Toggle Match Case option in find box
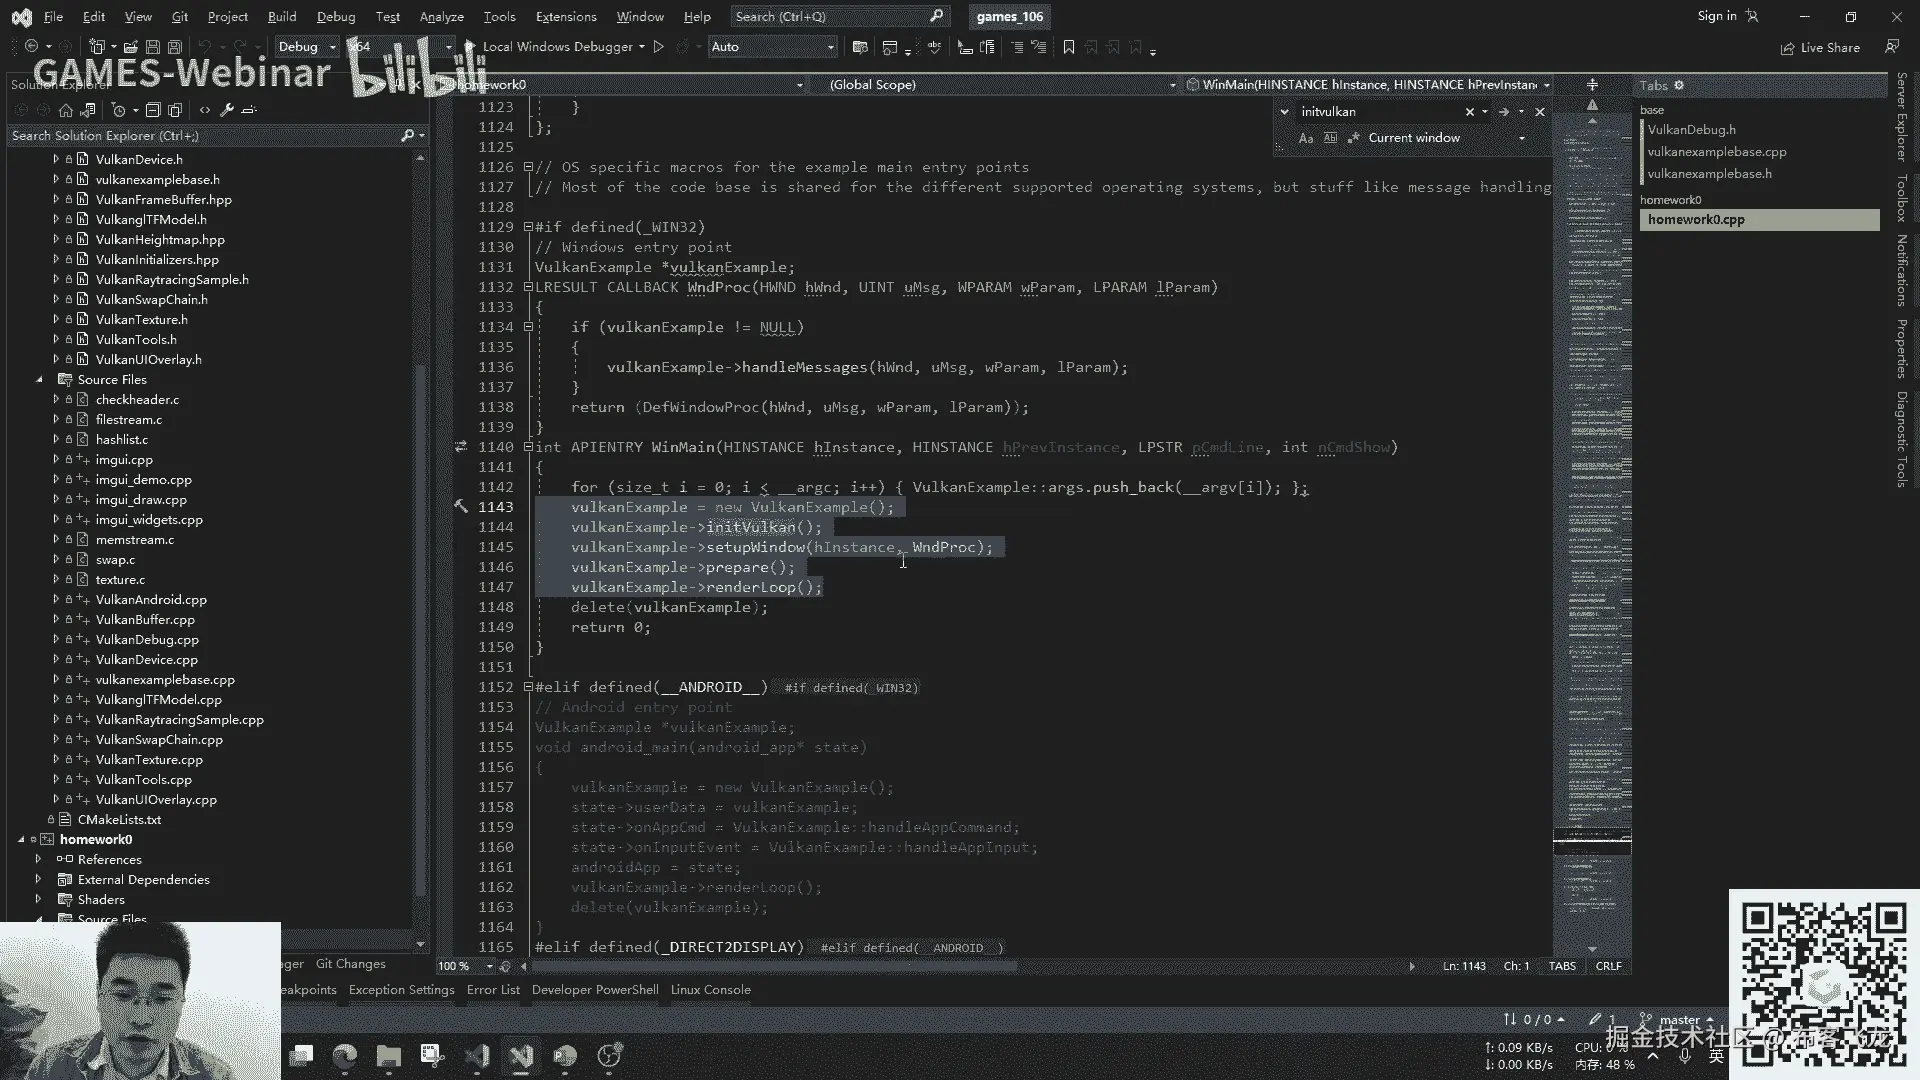The height and width of the screenshot is (1080, 1920). (1306, 138)
